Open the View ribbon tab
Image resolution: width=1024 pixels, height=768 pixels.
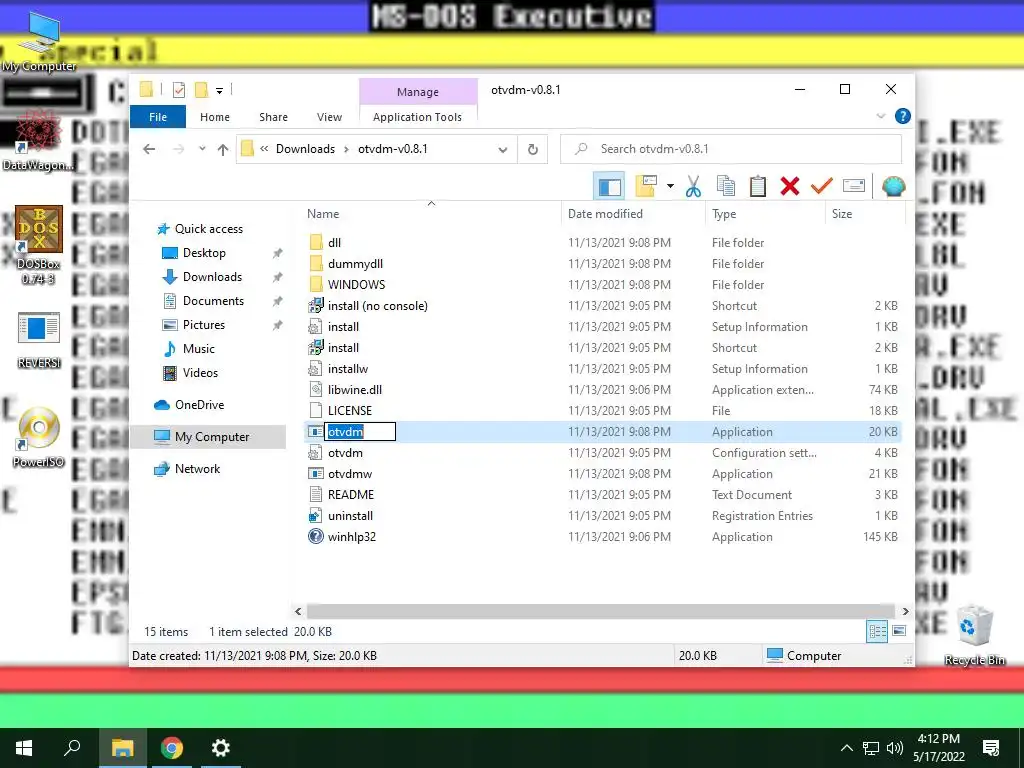pos(329,117)
